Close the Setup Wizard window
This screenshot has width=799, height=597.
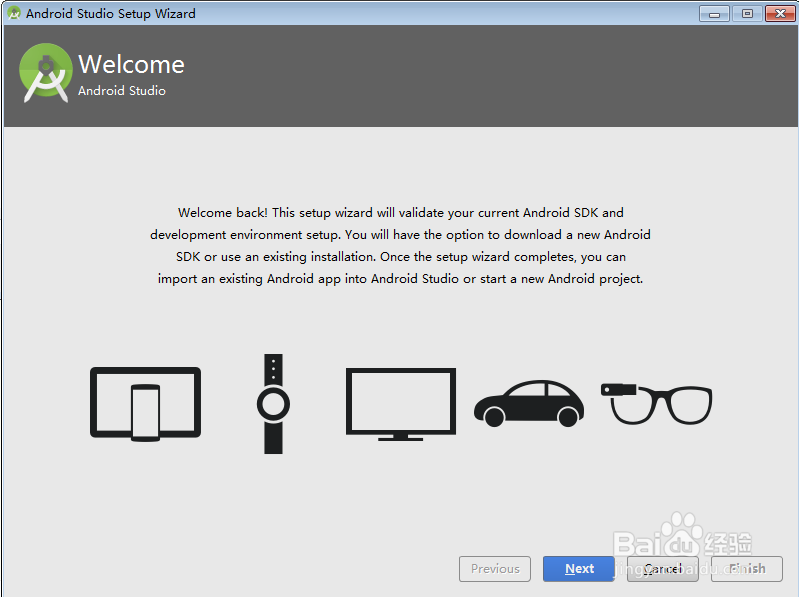780,14
